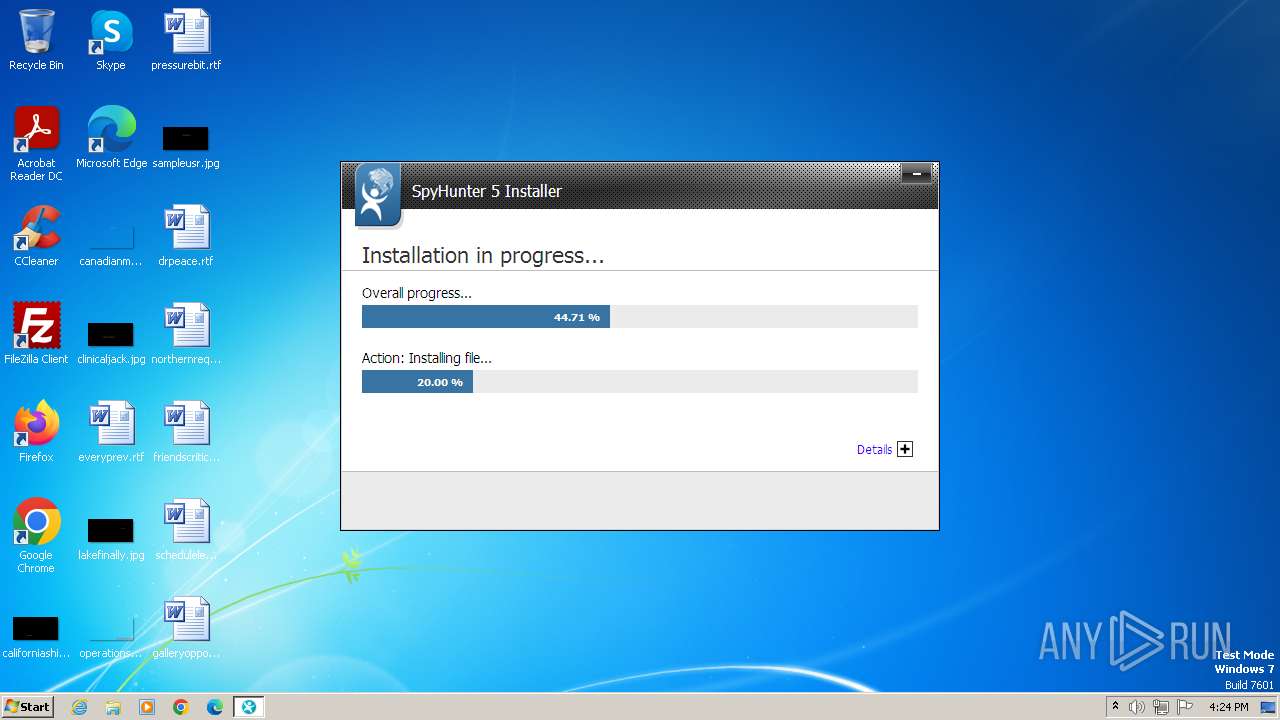Screen dimensions: 1280x720
Task: Open the Windows Start menu
Action: [x=28, y=706]
